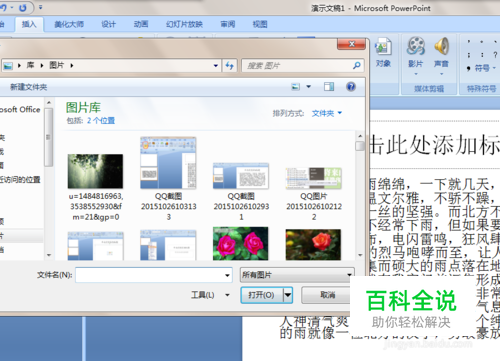Screen dimensions: 500x361
Task: Expand quick access toolbar customize arrow
Action: (41, 7)
